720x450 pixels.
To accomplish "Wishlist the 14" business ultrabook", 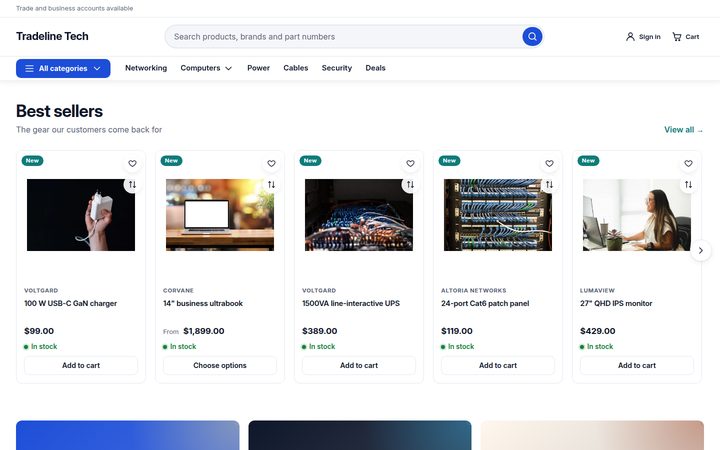I will click(271, 163).
